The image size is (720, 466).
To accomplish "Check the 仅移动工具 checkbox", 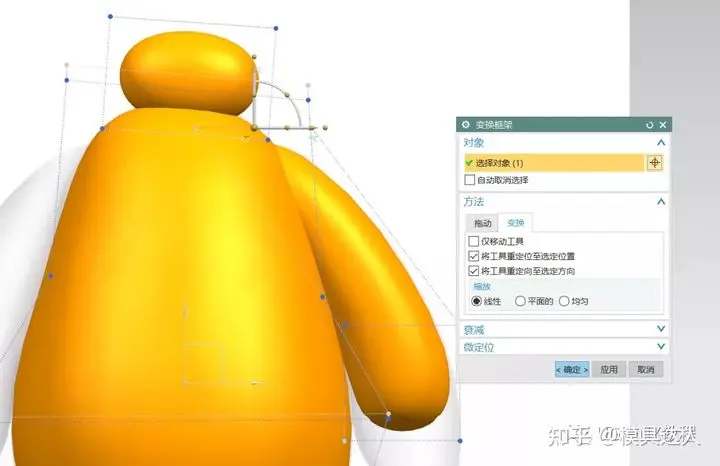I will (x=474, y=241).
